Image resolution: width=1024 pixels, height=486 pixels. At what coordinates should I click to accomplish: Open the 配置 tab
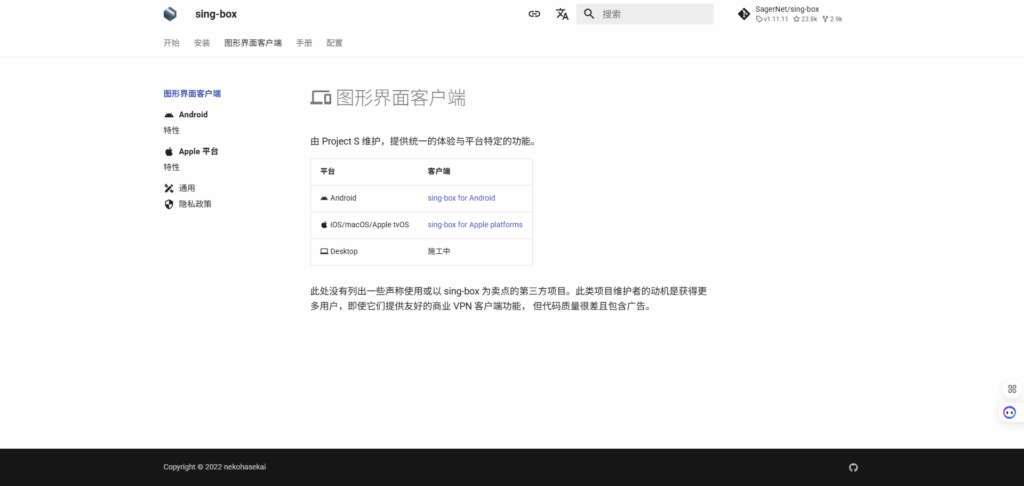(334, 43)
